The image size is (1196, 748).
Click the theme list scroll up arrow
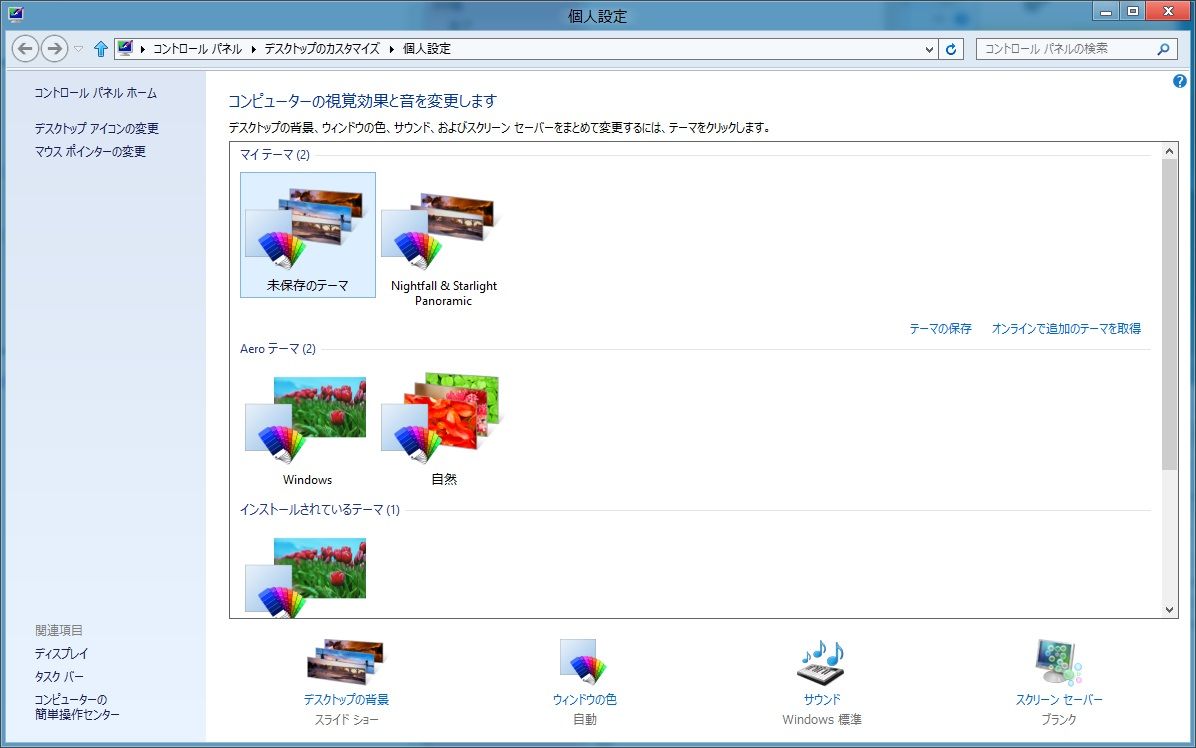1169,151
